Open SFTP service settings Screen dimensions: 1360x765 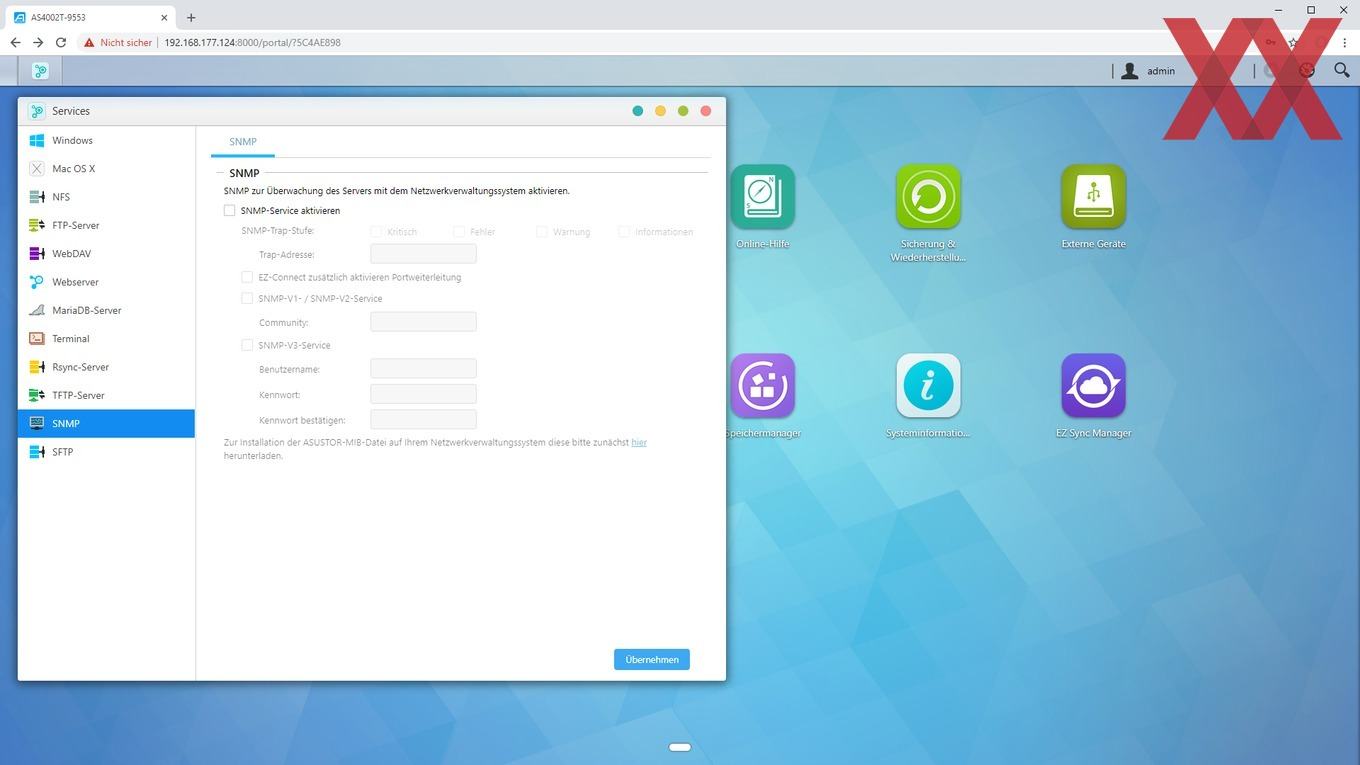[x=106, y=452]
